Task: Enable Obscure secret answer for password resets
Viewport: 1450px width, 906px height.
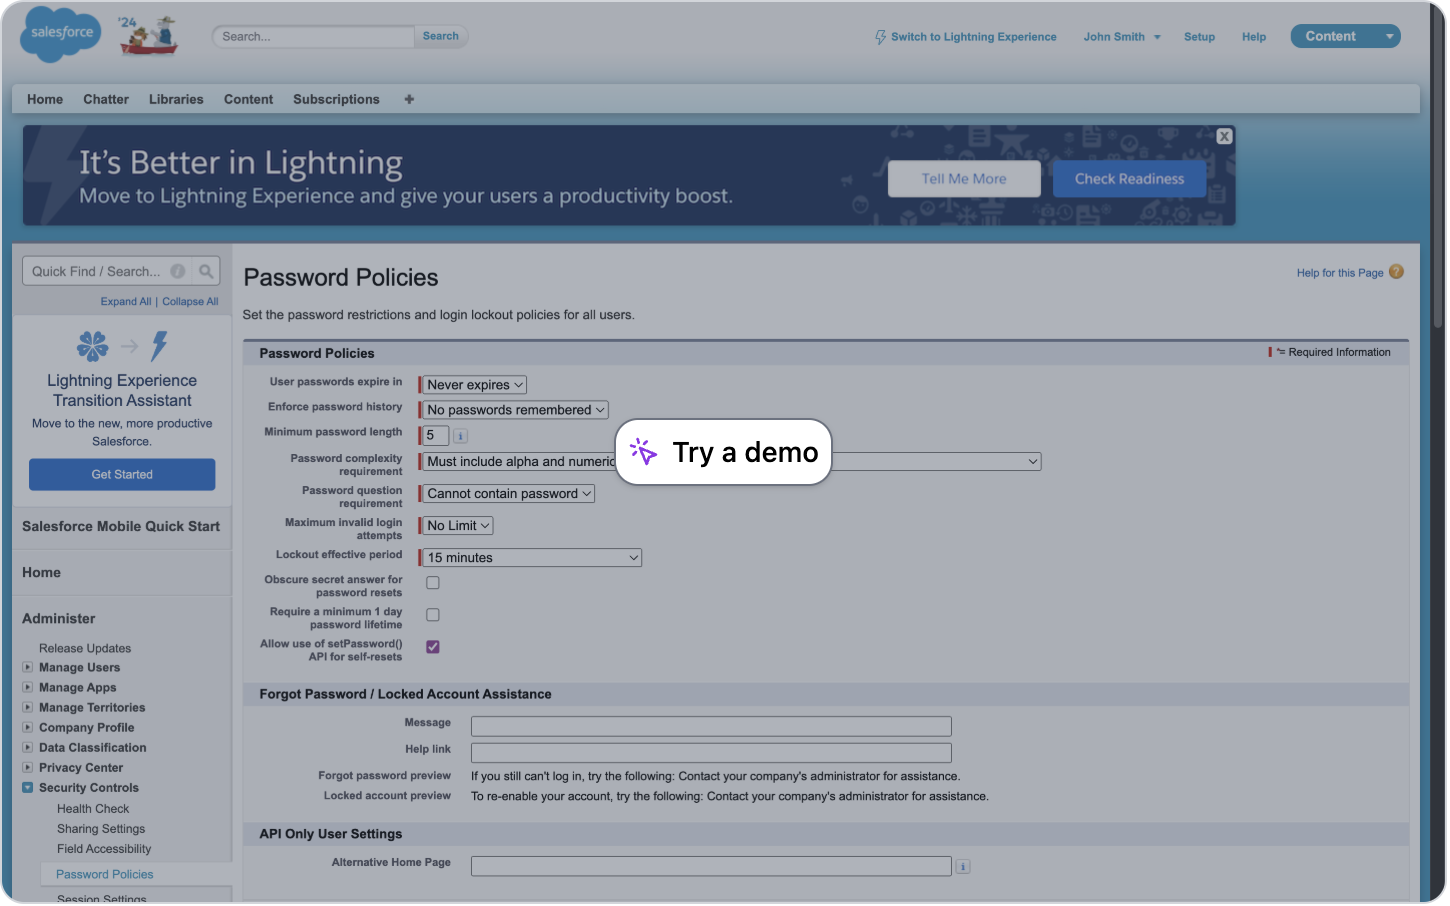Action: coord(432,582)
